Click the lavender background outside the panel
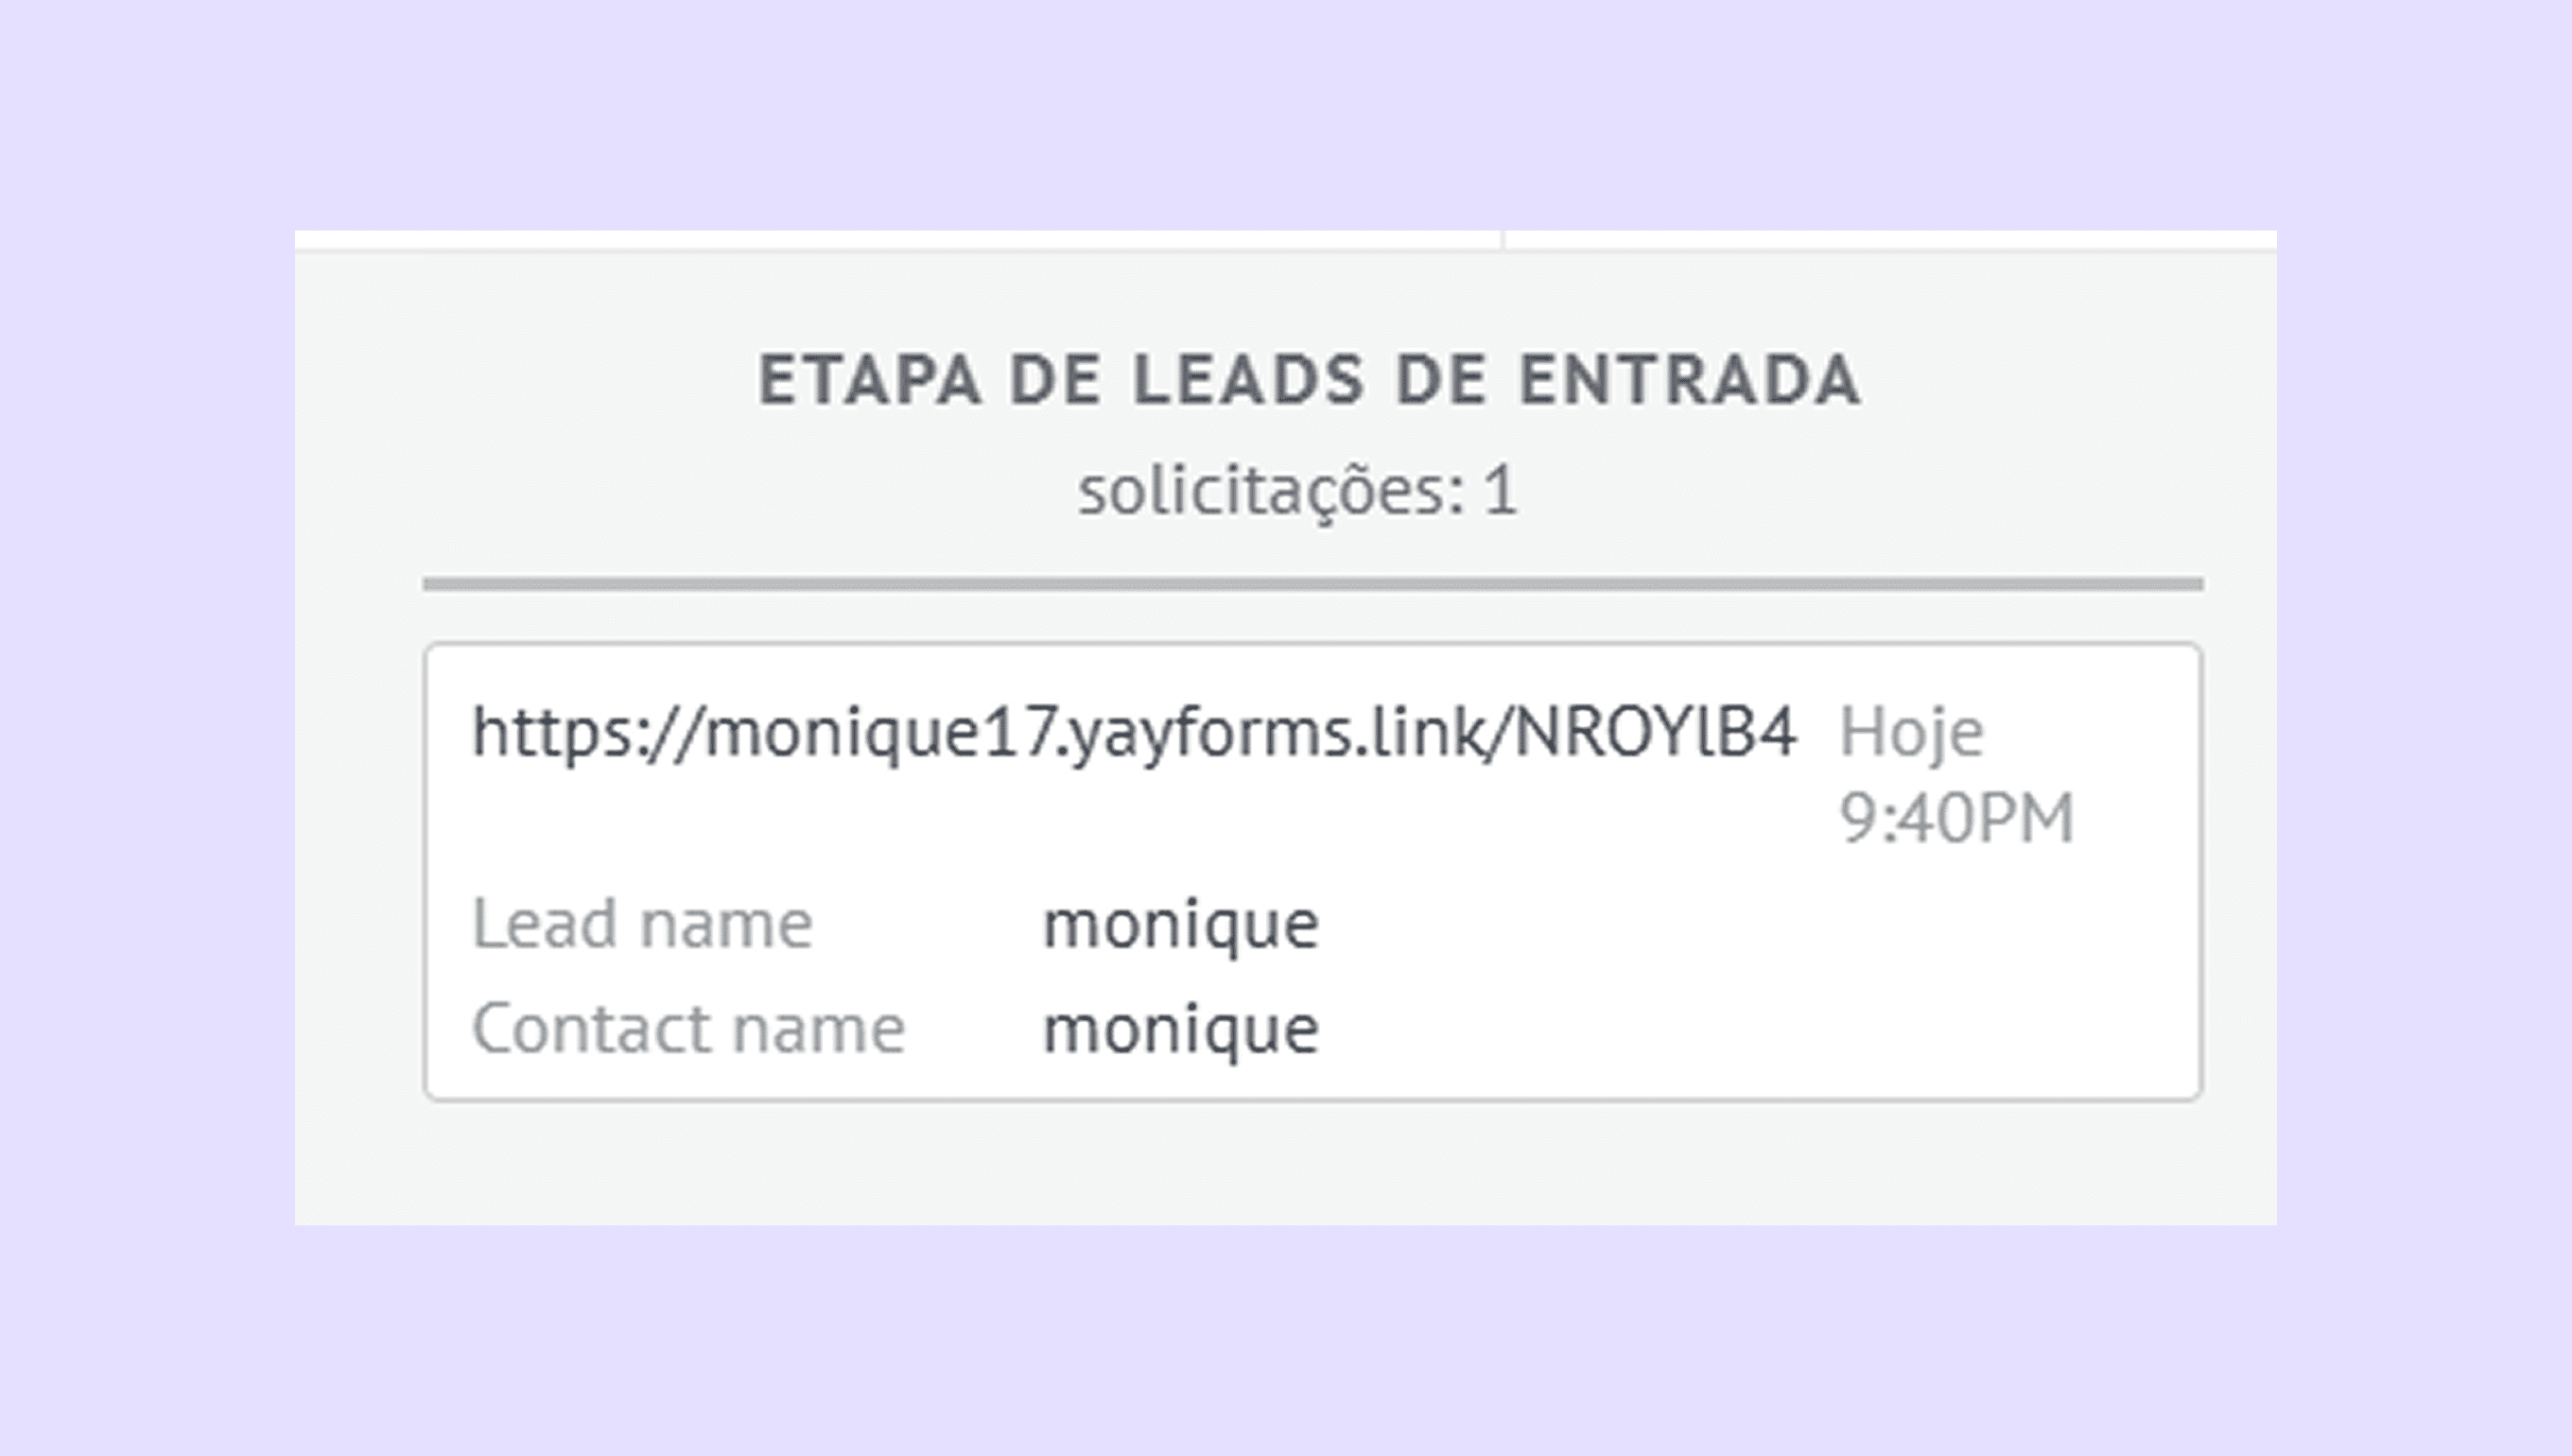 (1285, 110)
